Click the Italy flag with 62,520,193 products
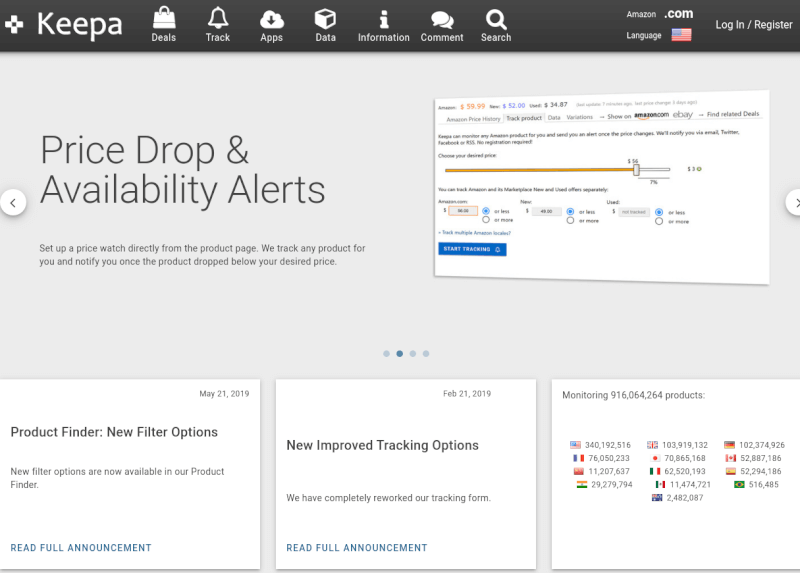The height and width of the screenshot is (573, 800). [655, 471]
